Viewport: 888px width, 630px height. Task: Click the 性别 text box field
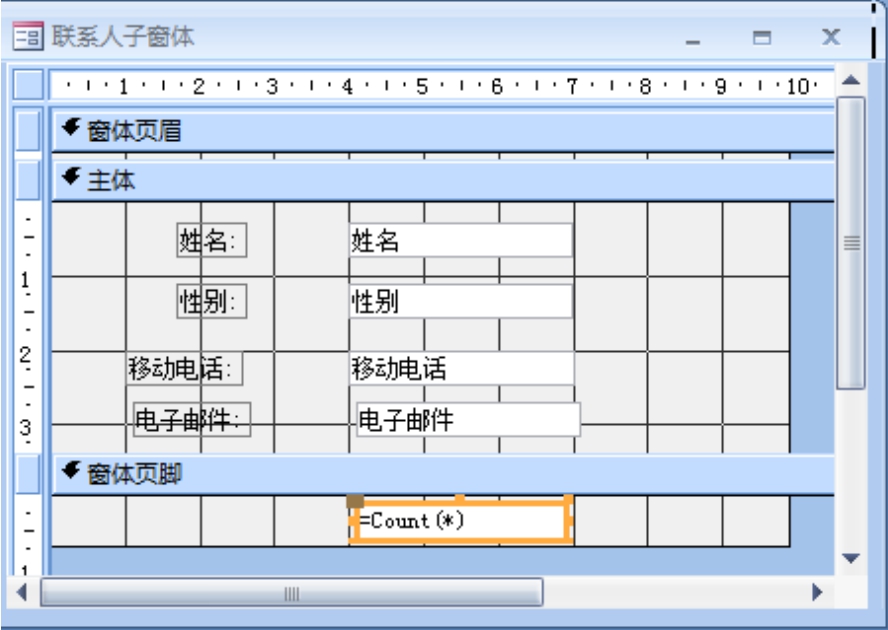460,302
